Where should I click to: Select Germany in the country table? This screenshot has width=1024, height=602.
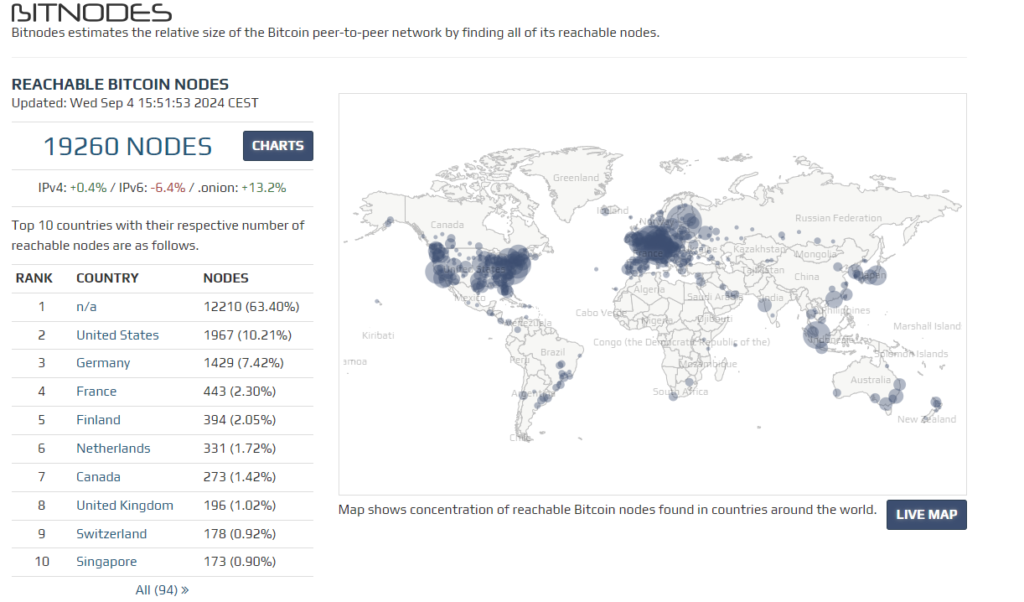103,363
